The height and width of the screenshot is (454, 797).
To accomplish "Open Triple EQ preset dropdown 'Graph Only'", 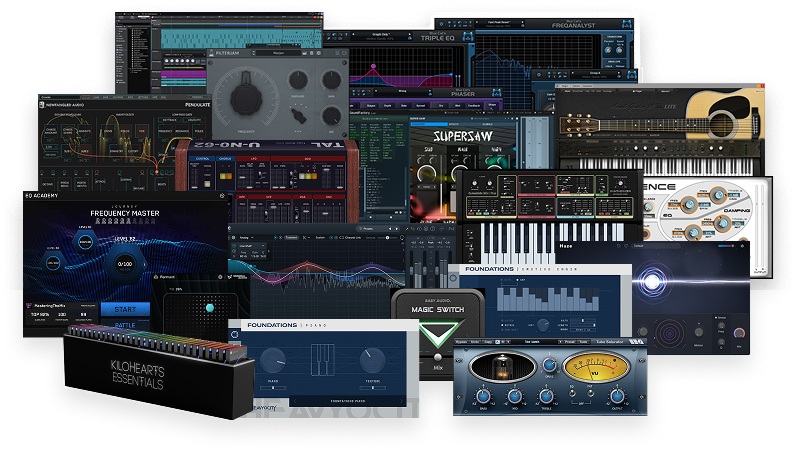I will (x=380, y=35).
